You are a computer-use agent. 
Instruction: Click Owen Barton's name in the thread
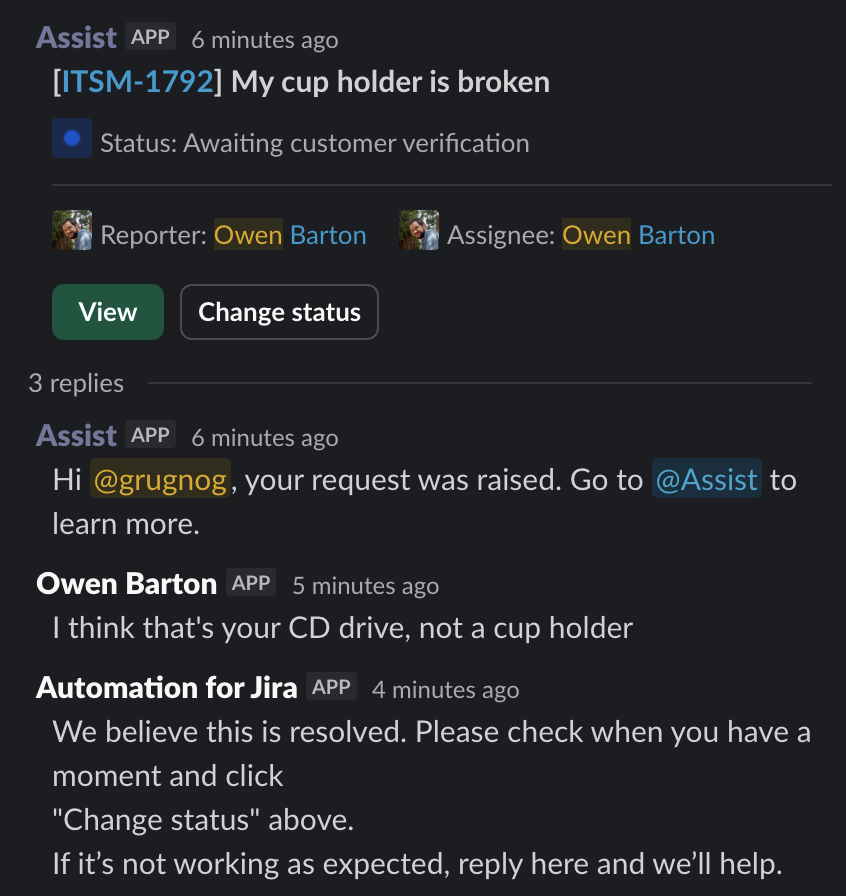pos(125,582)
